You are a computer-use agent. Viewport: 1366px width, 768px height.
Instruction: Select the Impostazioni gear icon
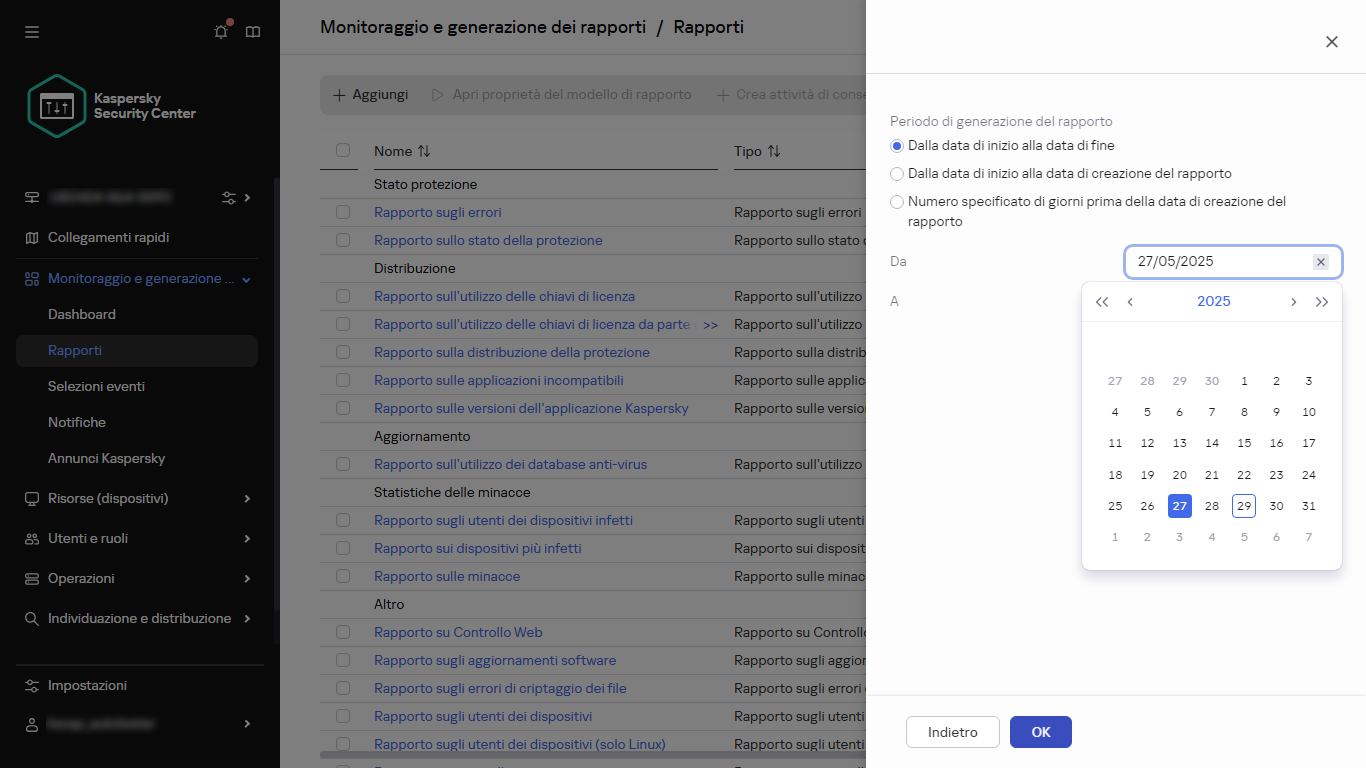(x=32, y=685)
